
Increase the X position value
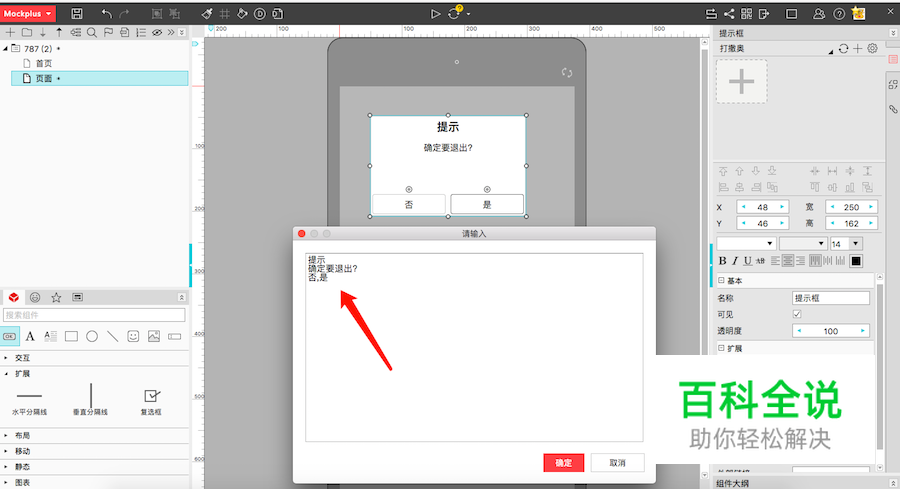click(782, 207)
